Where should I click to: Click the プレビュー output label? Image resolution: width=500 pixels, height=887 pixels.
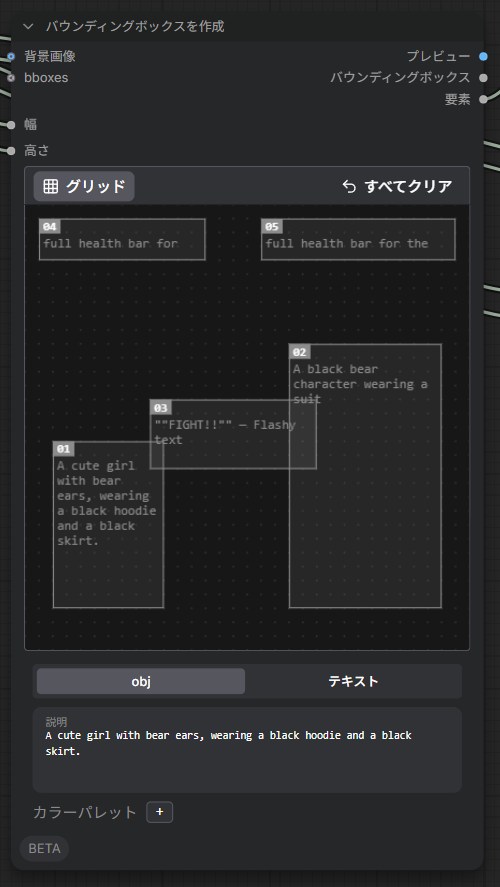438,56
